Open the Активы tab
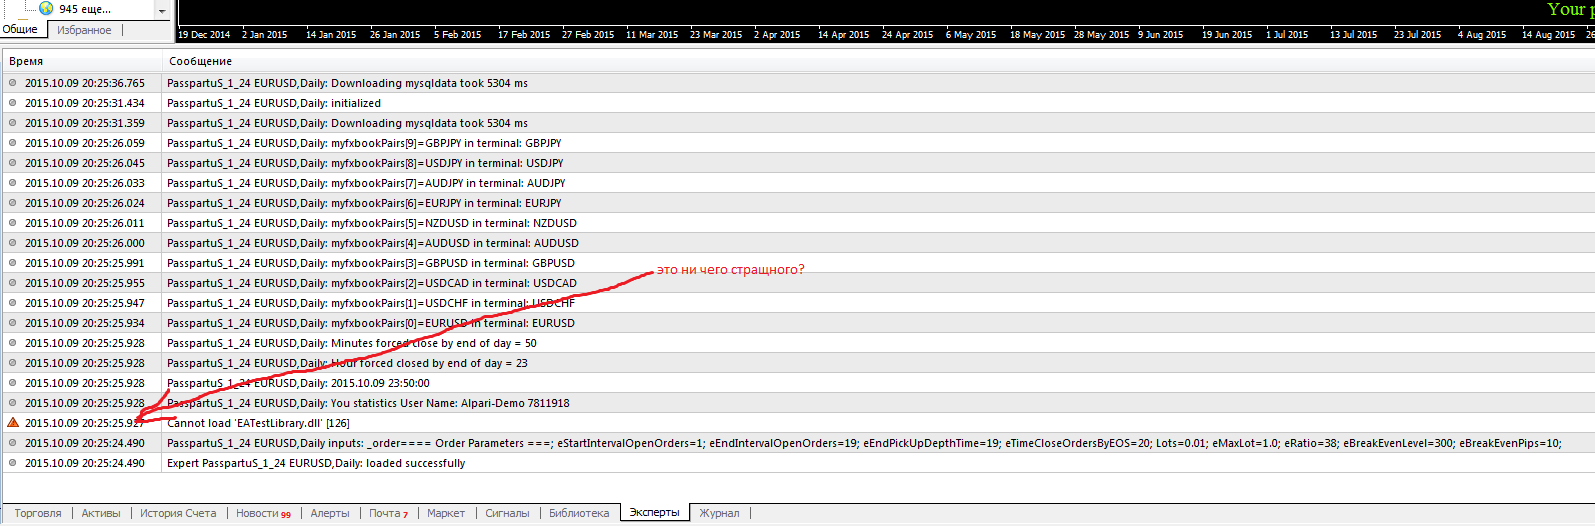The width and height of the screenshot is (1595, 526). click(101, 513)
